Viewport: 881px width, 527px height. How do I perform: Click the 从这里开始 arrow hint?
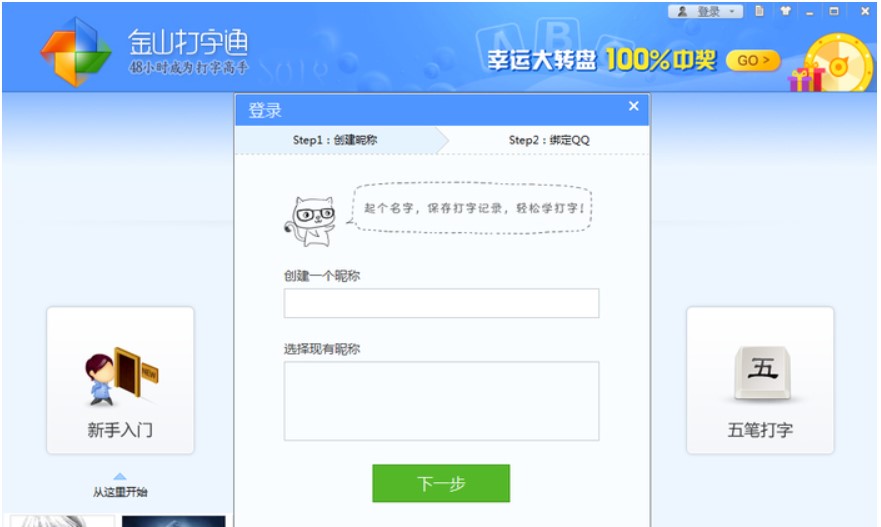[x=120, y=487]
